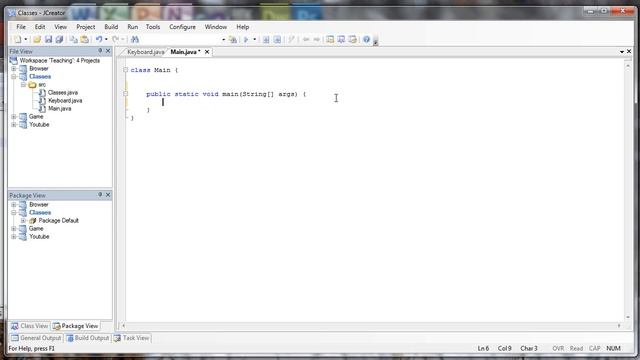Close the File View panel
This screenshot has width=640, height=360.
(108, 51)
